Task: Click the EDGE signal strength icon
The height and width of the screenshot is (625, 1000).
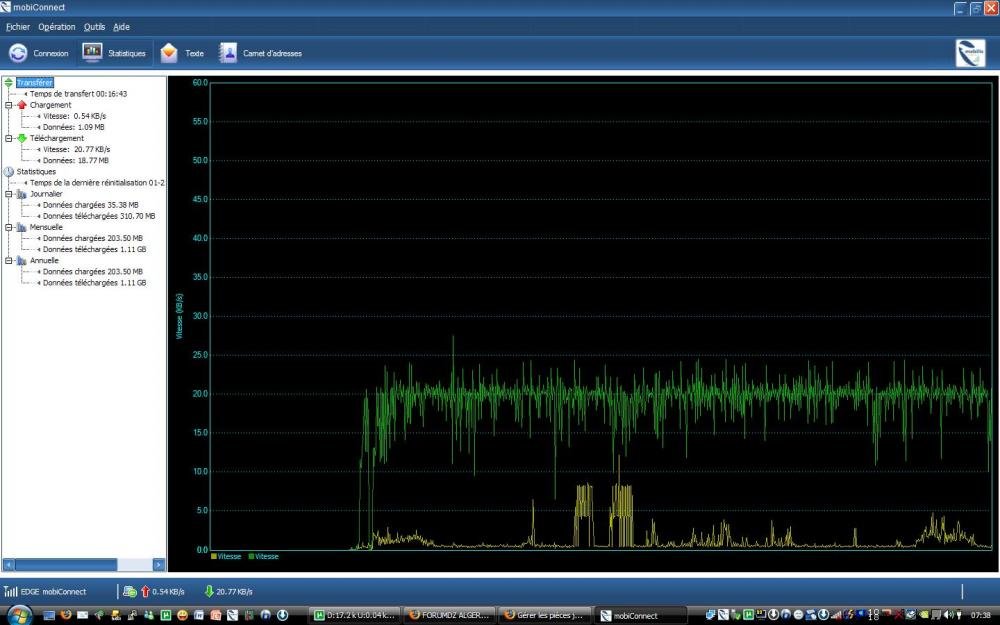Action: (11, 591)
